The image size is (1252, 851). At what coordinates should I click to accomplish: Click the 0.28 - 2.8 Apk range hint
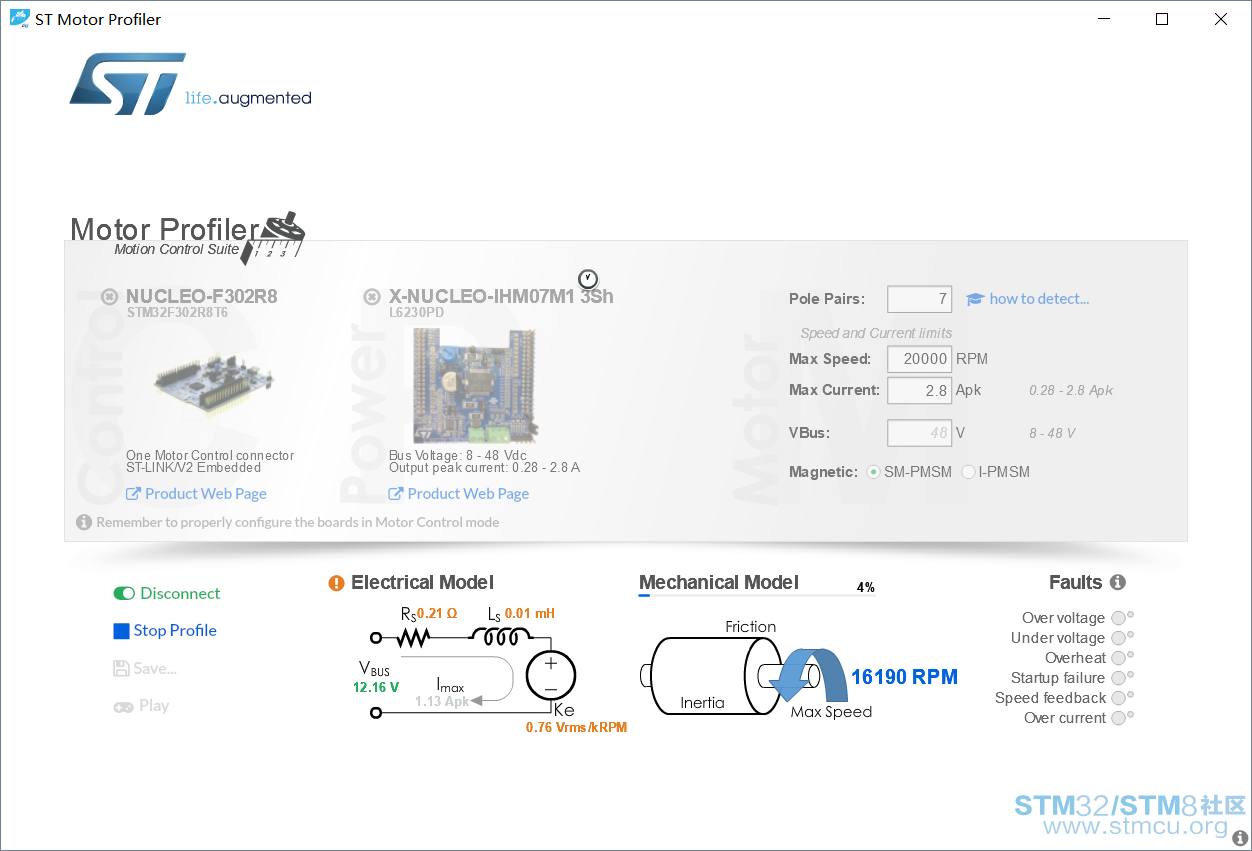click(1071, 391)
